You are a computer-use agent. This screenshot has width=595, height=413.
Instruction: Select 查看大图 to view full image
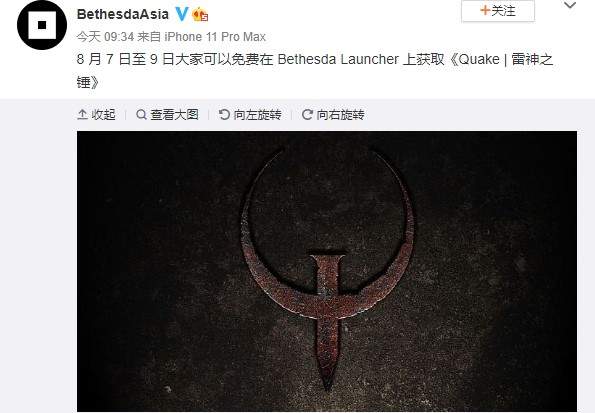click(174, 114)
